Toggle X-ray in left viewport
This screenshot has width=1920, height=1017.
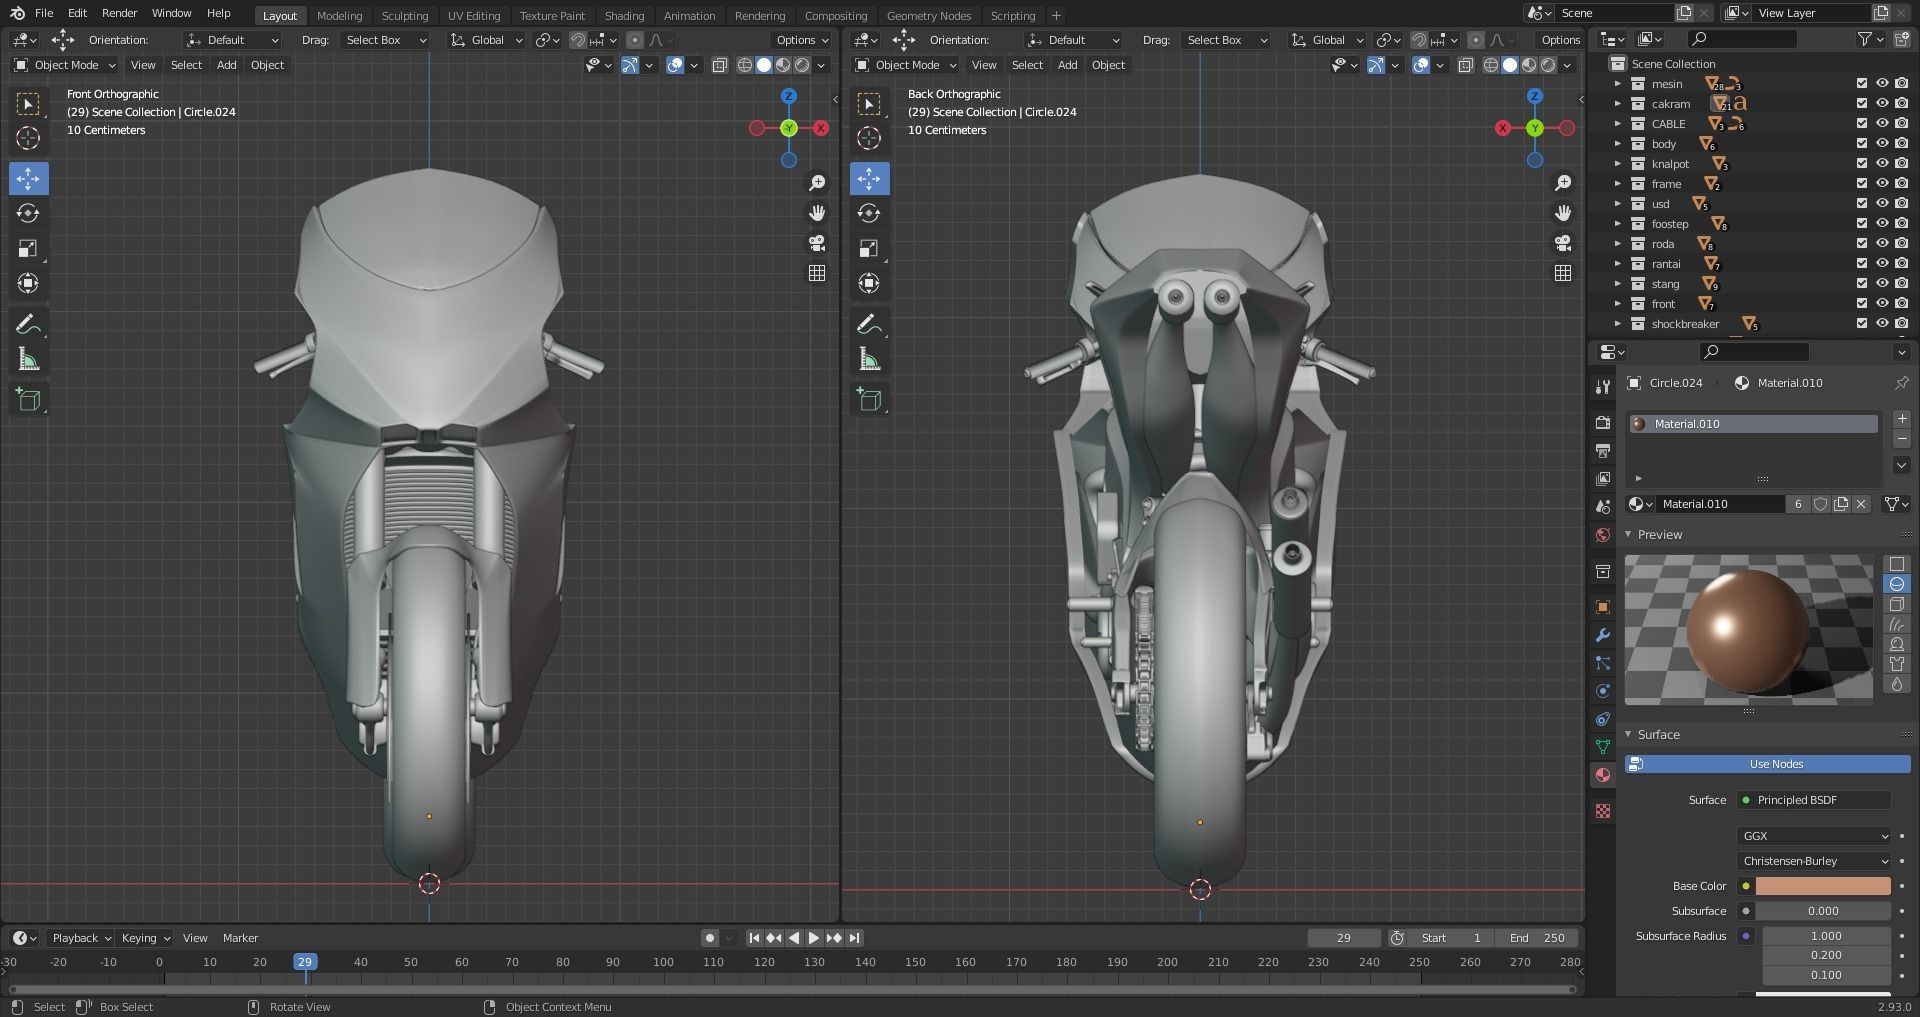pos(719,65)
